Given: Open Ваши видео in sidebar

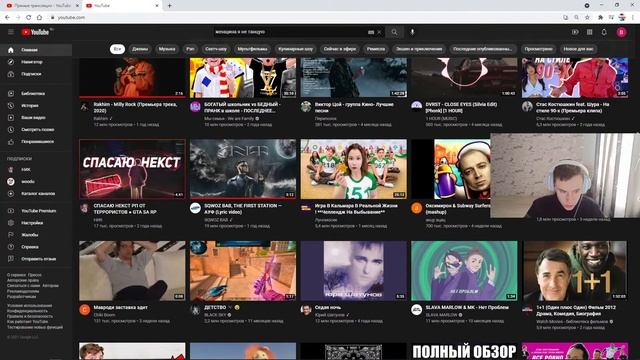Looking at the screenshot, I should click(36, 118).
